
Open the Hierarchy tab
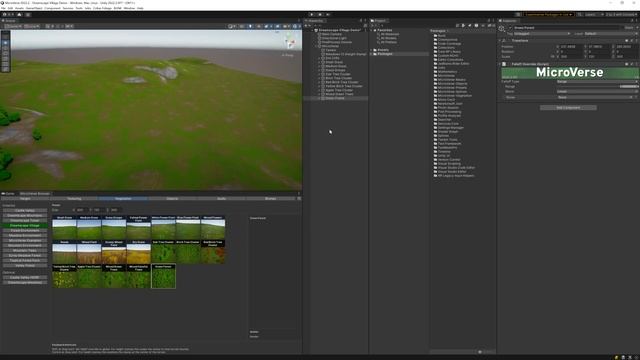tap(315, 20)
